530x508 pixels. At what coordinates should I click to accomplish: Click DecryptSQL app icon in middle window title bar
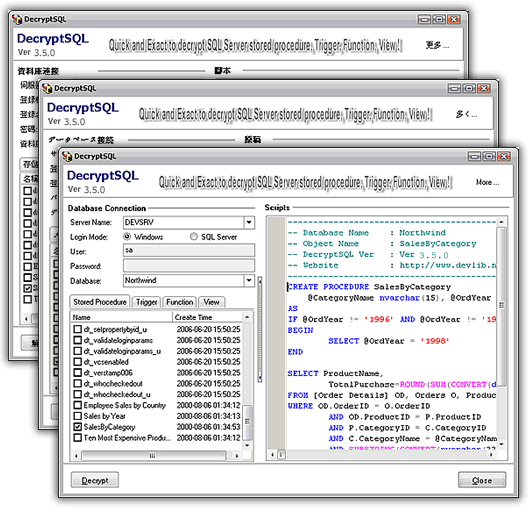(x=47, y=88)
